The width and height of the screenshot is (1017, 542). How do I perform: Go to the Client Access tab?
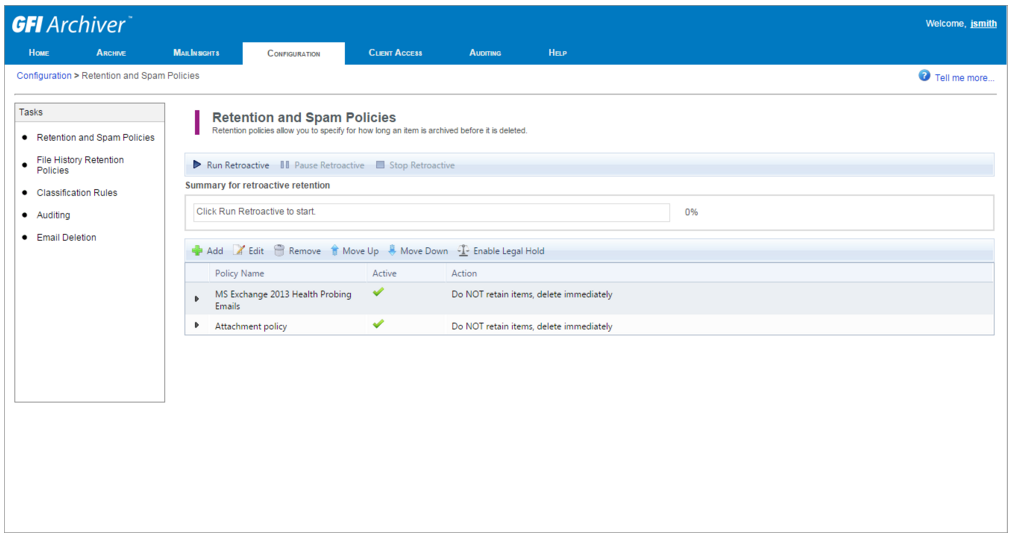(x=396, y=53)
